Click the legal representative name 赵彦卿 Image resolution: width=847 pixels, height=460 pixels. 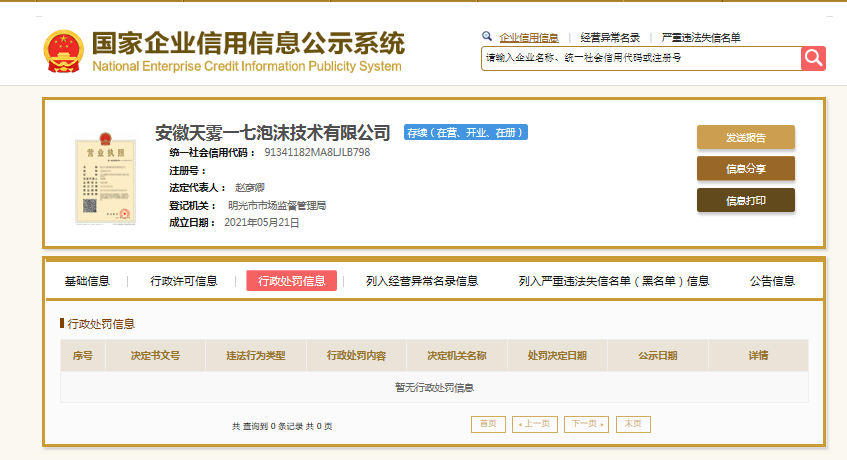click(x=250, y=187)
